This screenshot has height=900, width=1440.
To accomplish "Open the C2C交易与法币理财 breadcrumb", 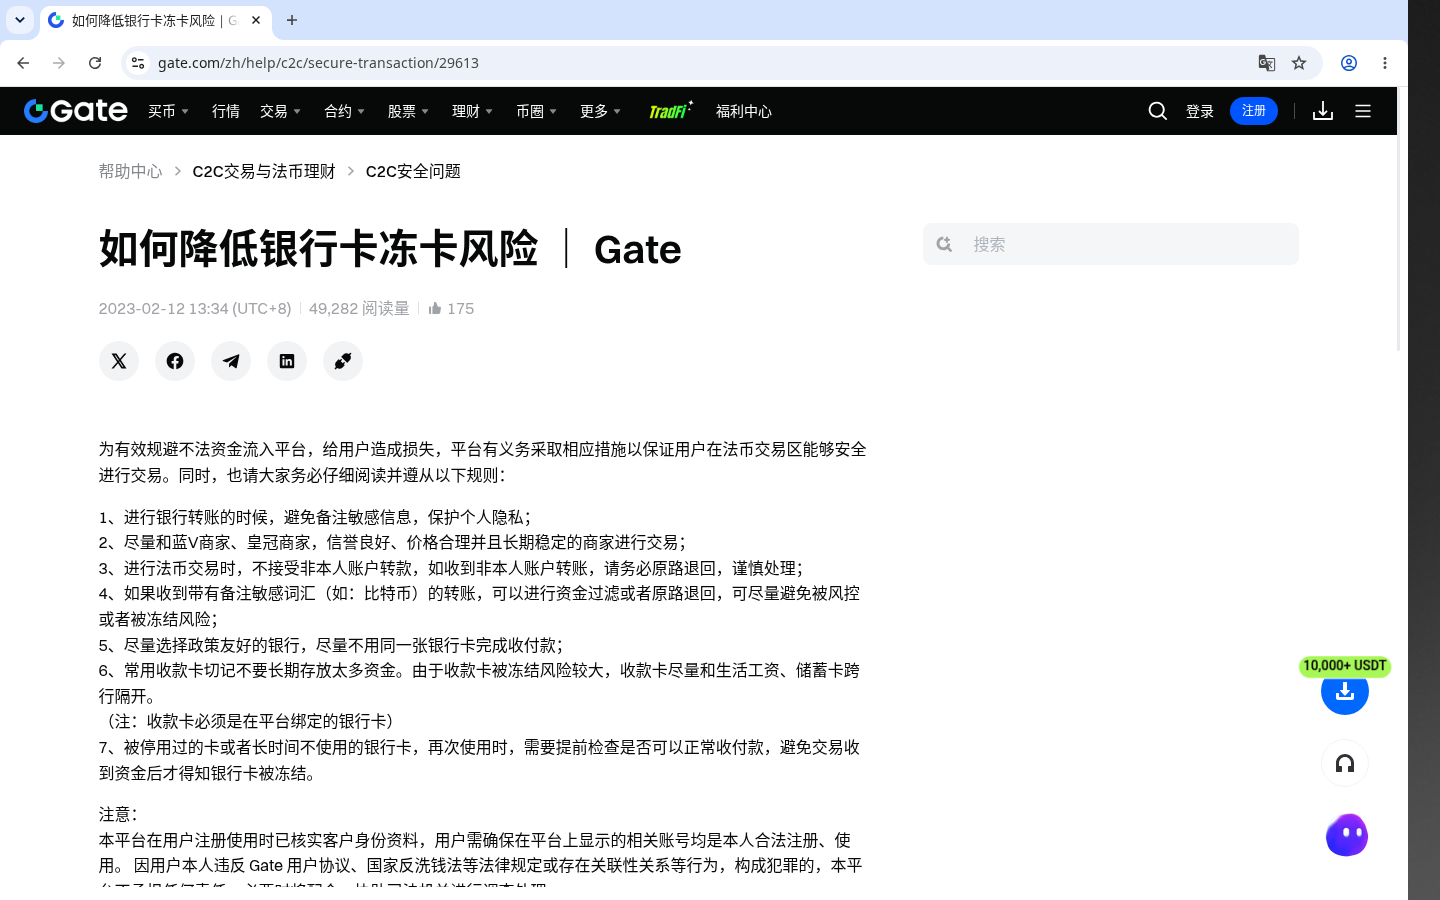I will pos(264,171).
